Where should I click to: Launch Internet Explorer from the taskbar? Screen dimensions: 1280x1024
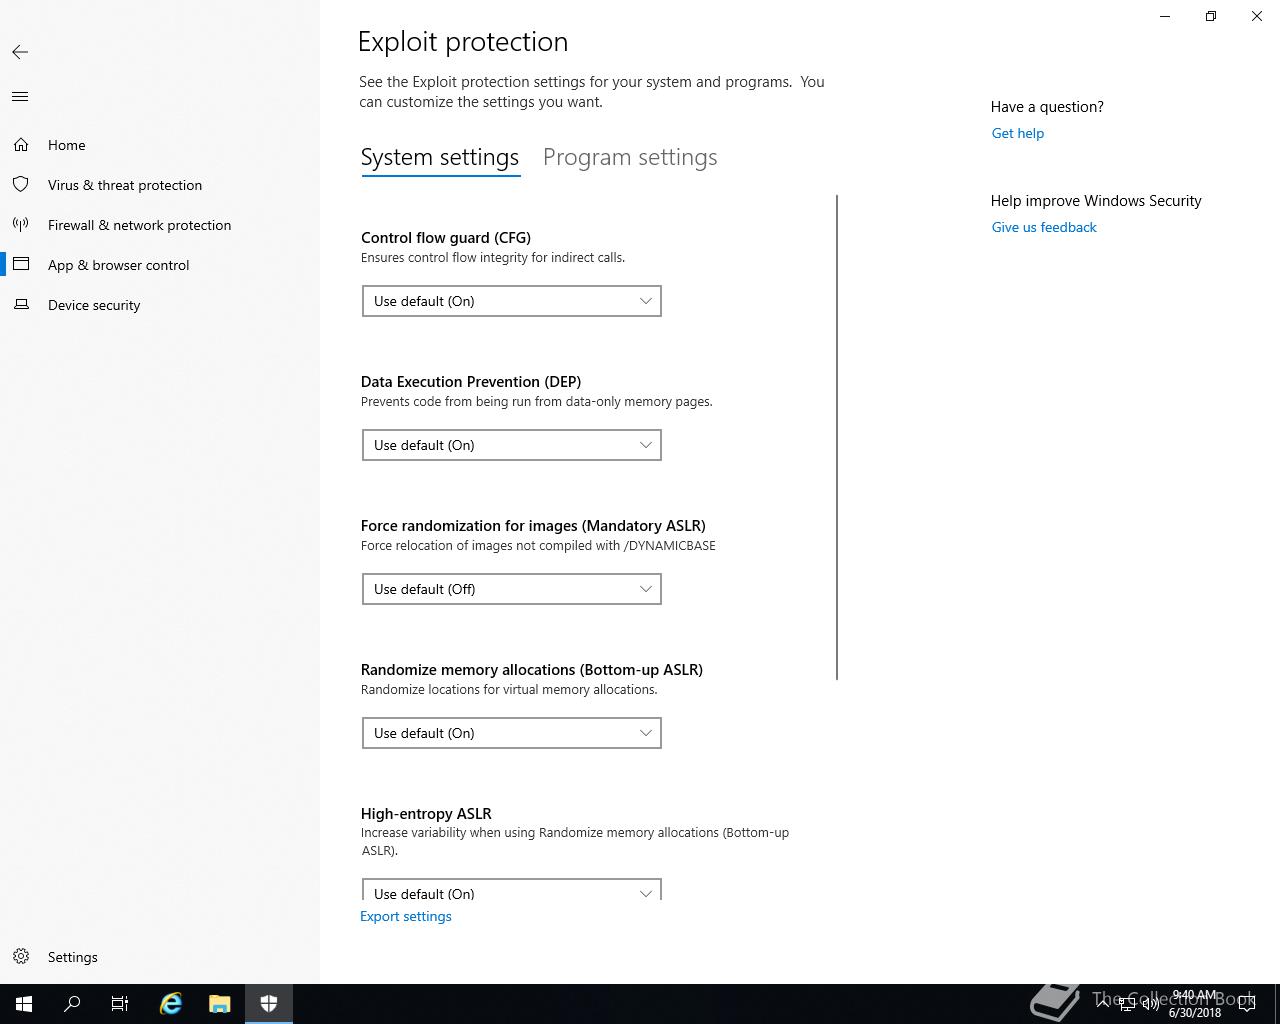(x=171, y=1004)
